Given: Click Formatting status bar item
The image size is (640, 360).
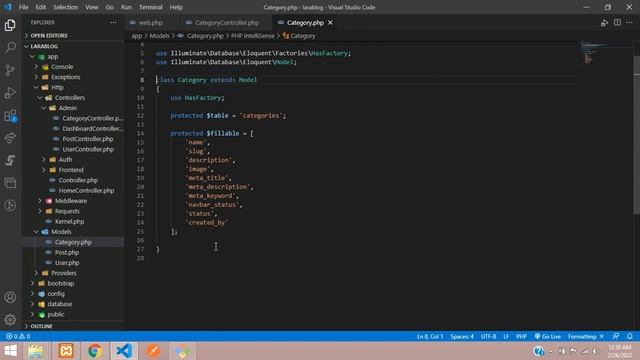Looking at the screenshot, I should 585,336.
